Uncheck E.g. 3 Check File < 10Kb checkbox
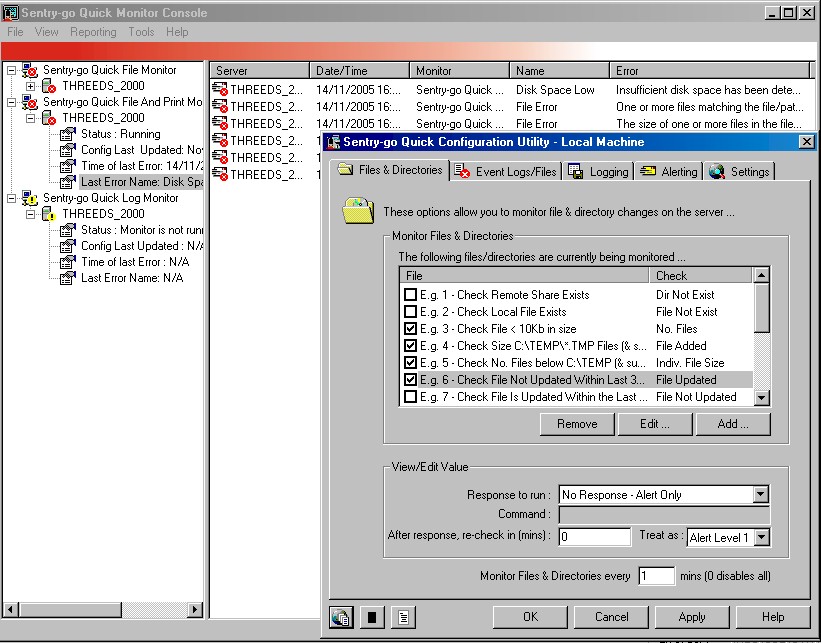The height and width of the screenshot is (643, 821). [410, 329]
